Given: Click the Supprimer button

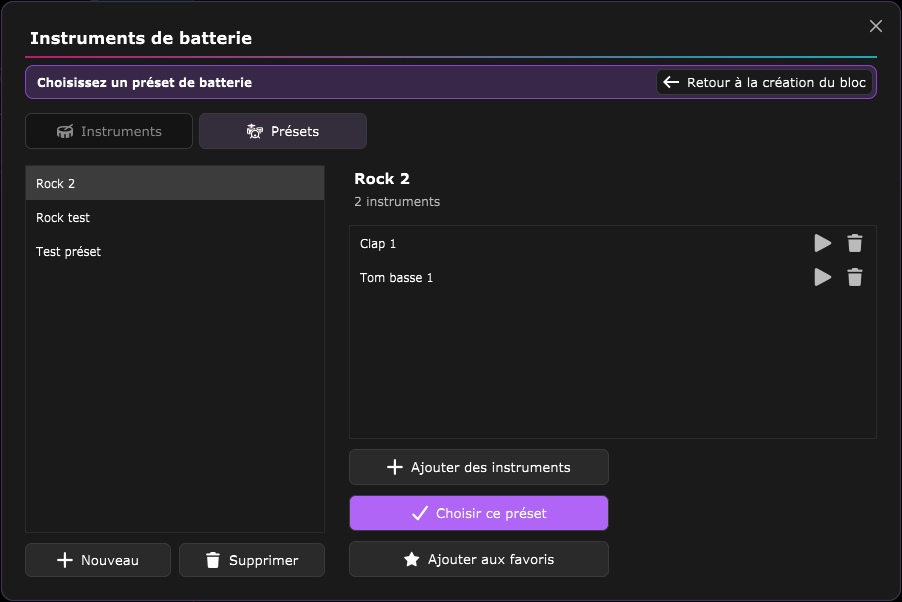Looking at the screenshot, I should click(252, 560).
